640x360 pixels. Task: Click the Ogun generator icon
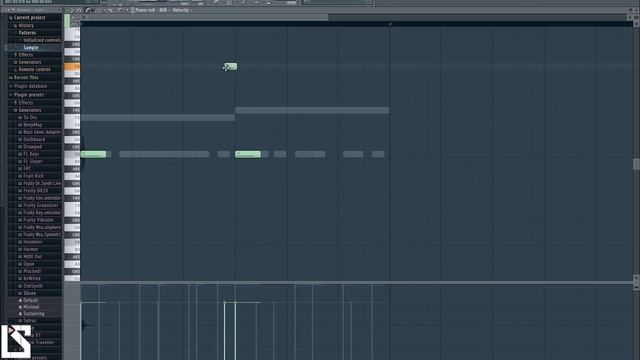[x=20, y=264]
